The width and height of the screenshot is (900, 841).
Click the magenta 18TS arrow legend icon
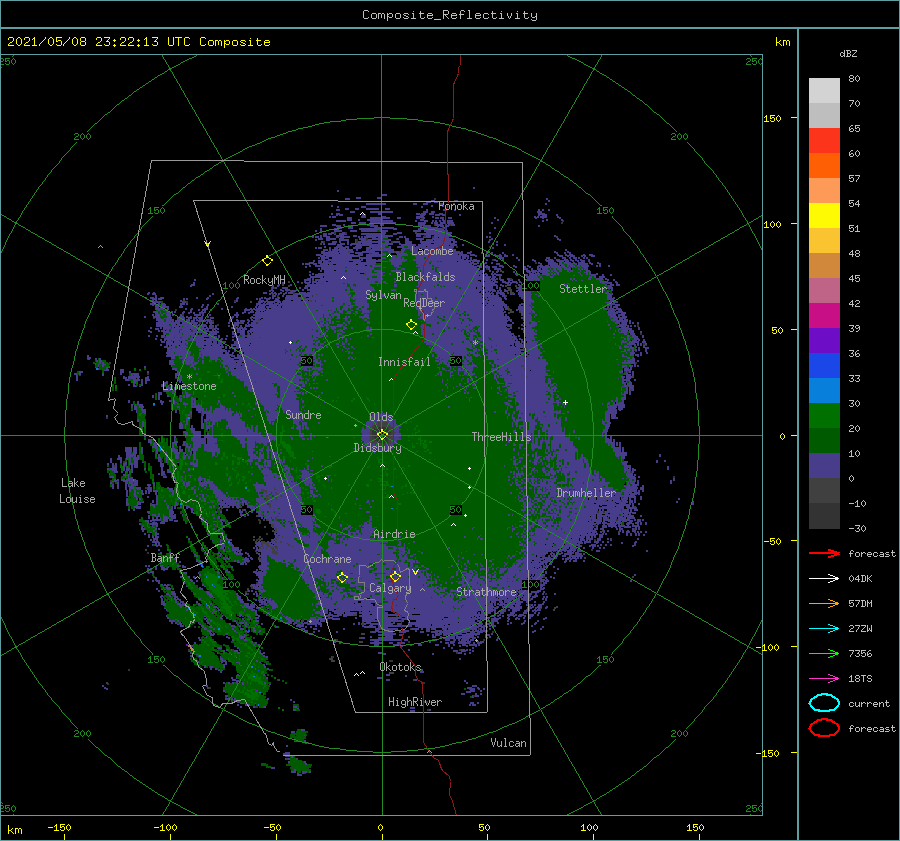pos(824,679)
